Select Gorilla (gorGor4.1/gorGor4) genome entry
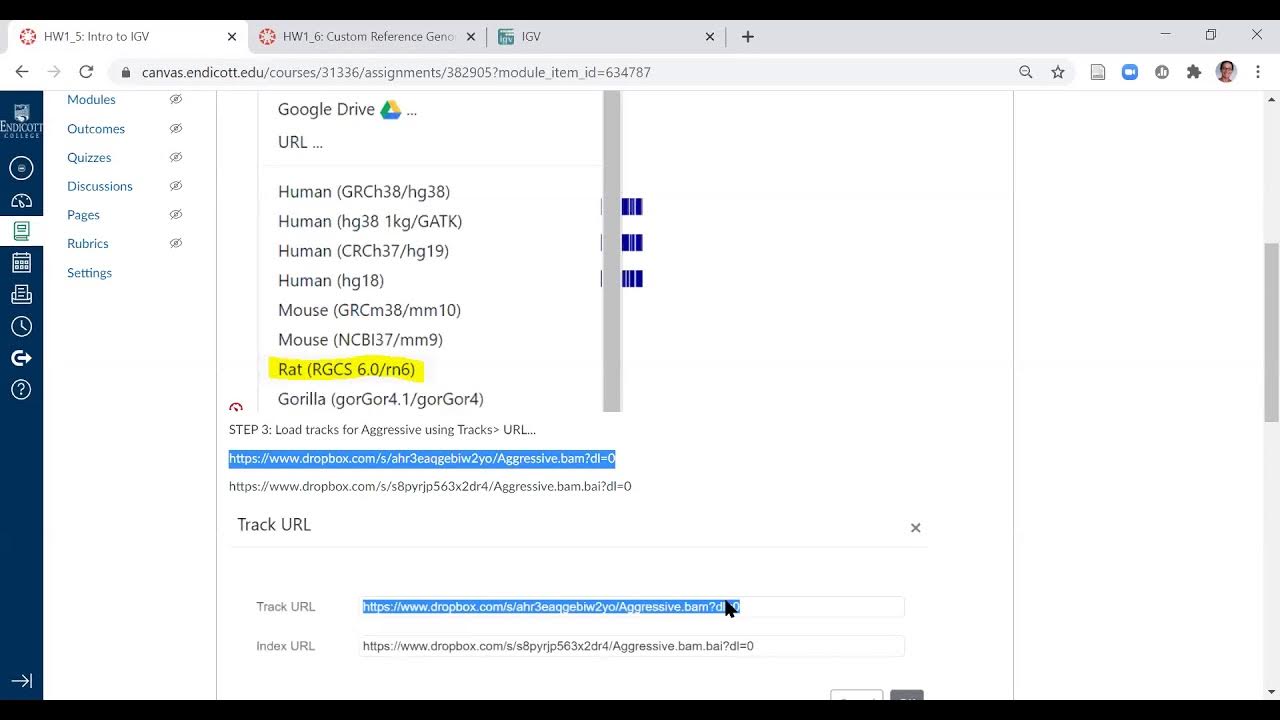1280x720 pixels. 381,399
